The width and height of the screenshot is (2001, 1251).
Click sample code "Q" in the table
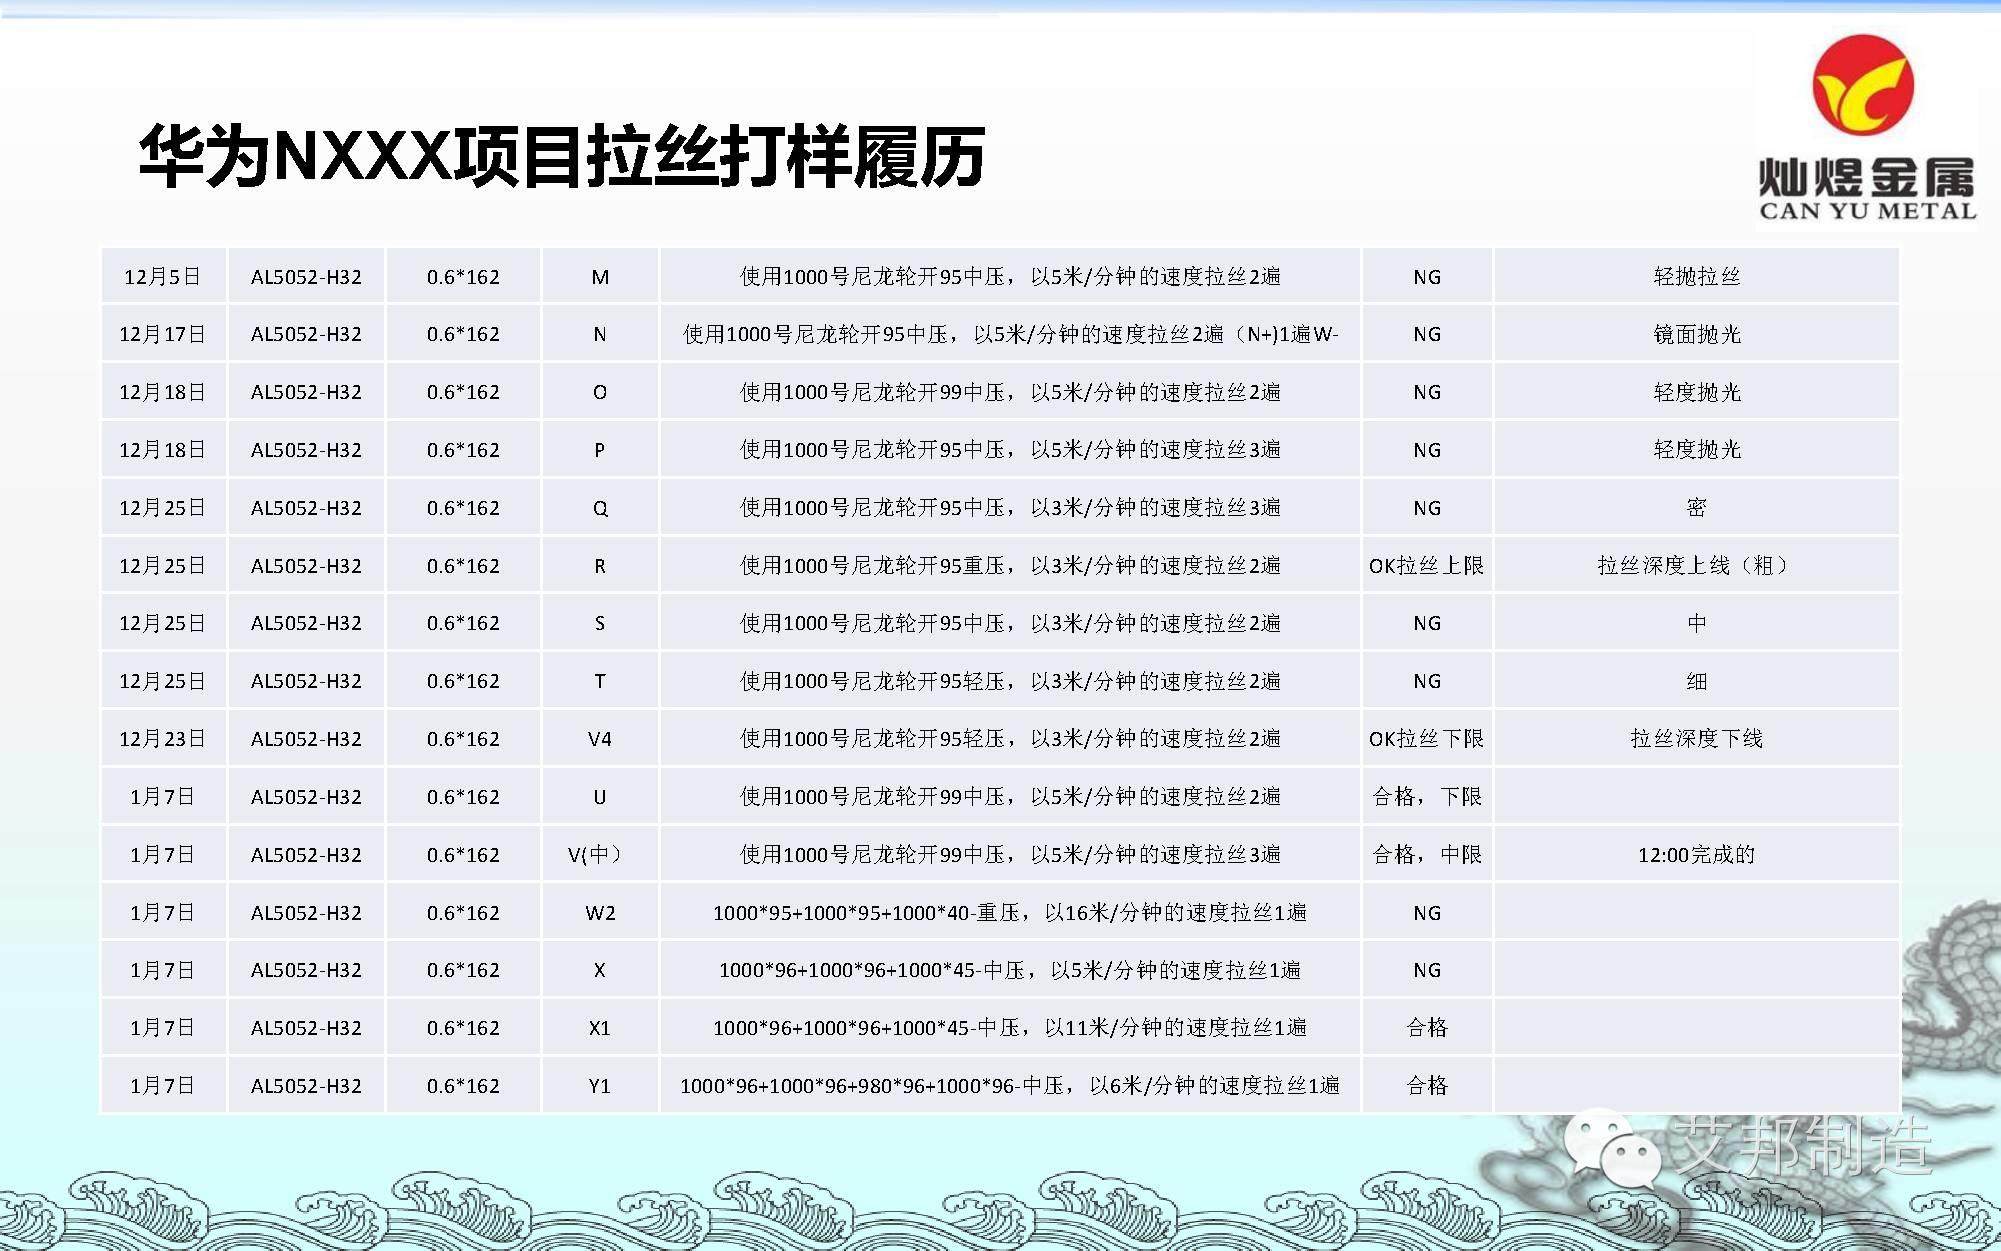(600, 508)
